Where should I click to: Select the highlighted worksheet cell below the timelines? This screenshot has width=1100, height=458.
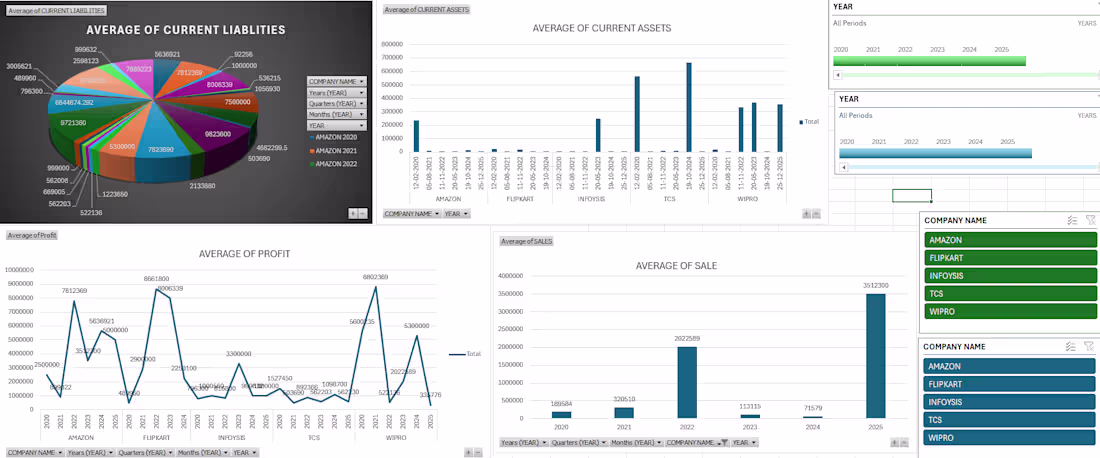(912, 196)
